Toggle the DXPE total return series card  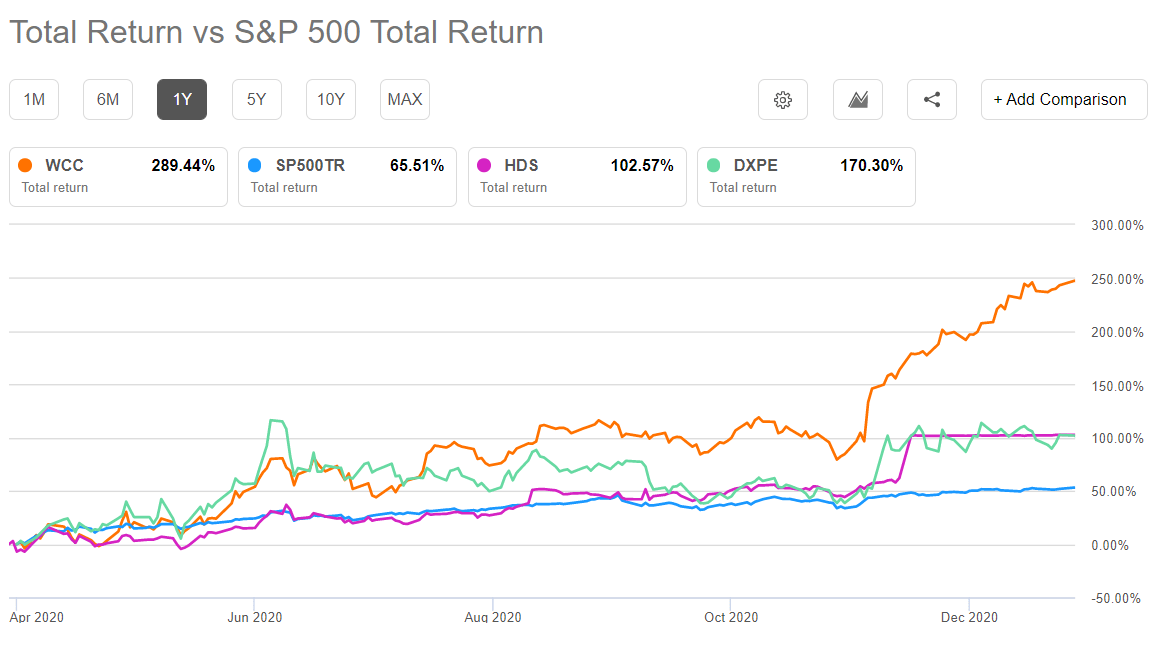[x=806, y=177]
